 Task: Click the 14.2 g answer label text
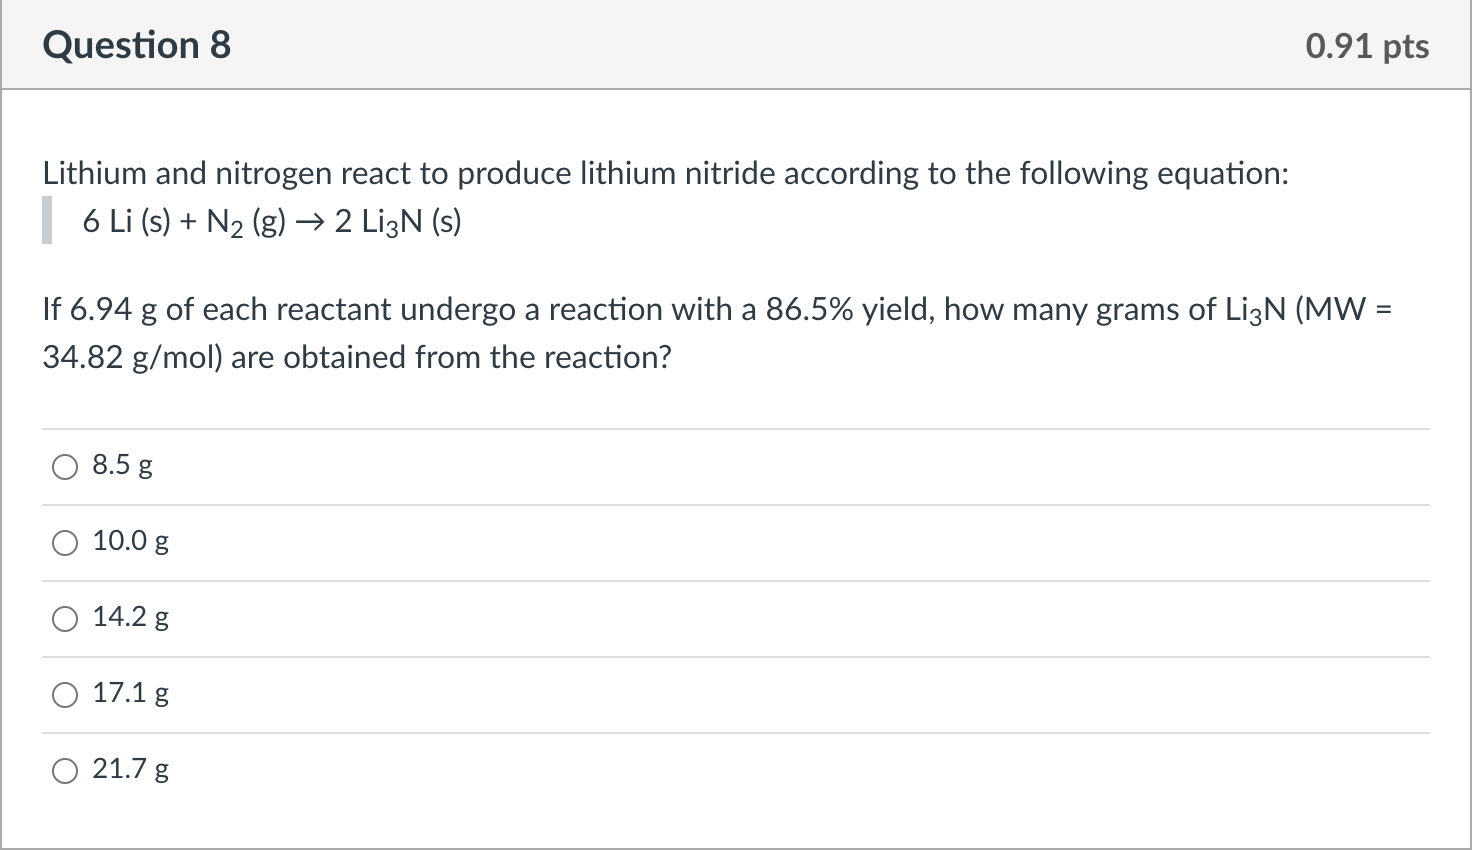click(x=129, y=617)
